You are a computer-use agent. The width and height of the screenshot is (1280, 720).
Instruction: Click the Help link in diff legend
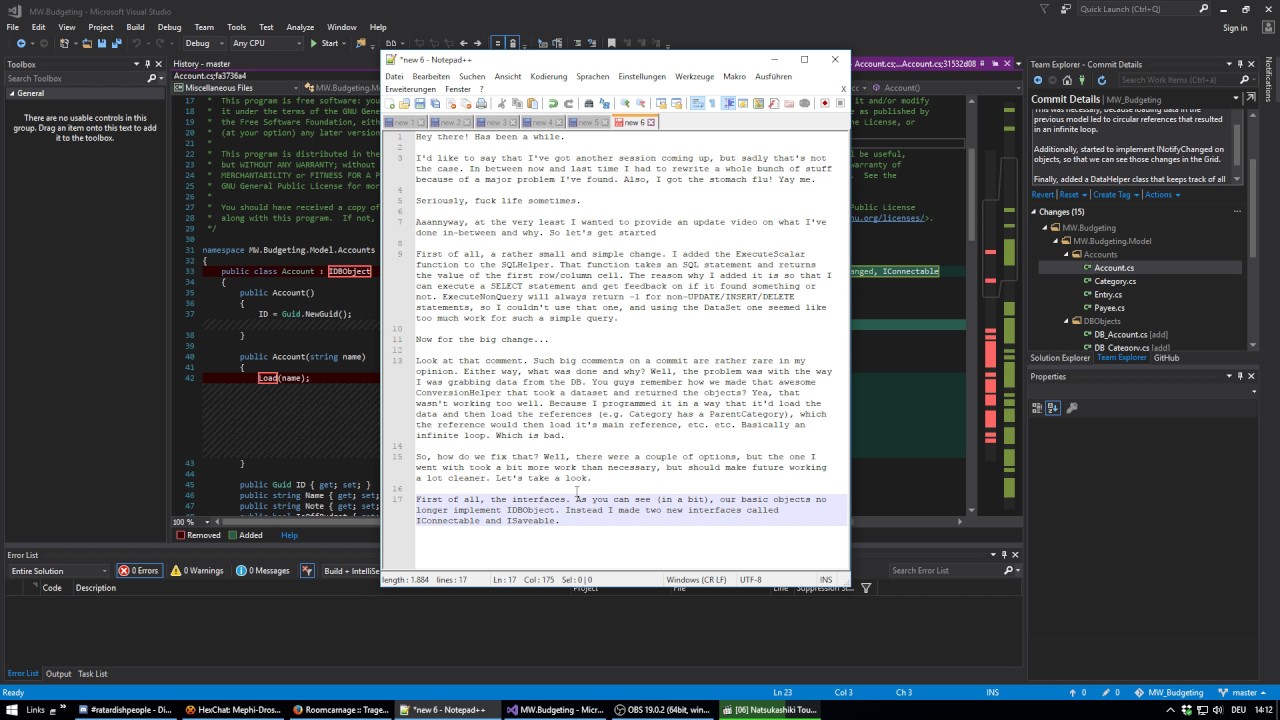coord(289,535)
